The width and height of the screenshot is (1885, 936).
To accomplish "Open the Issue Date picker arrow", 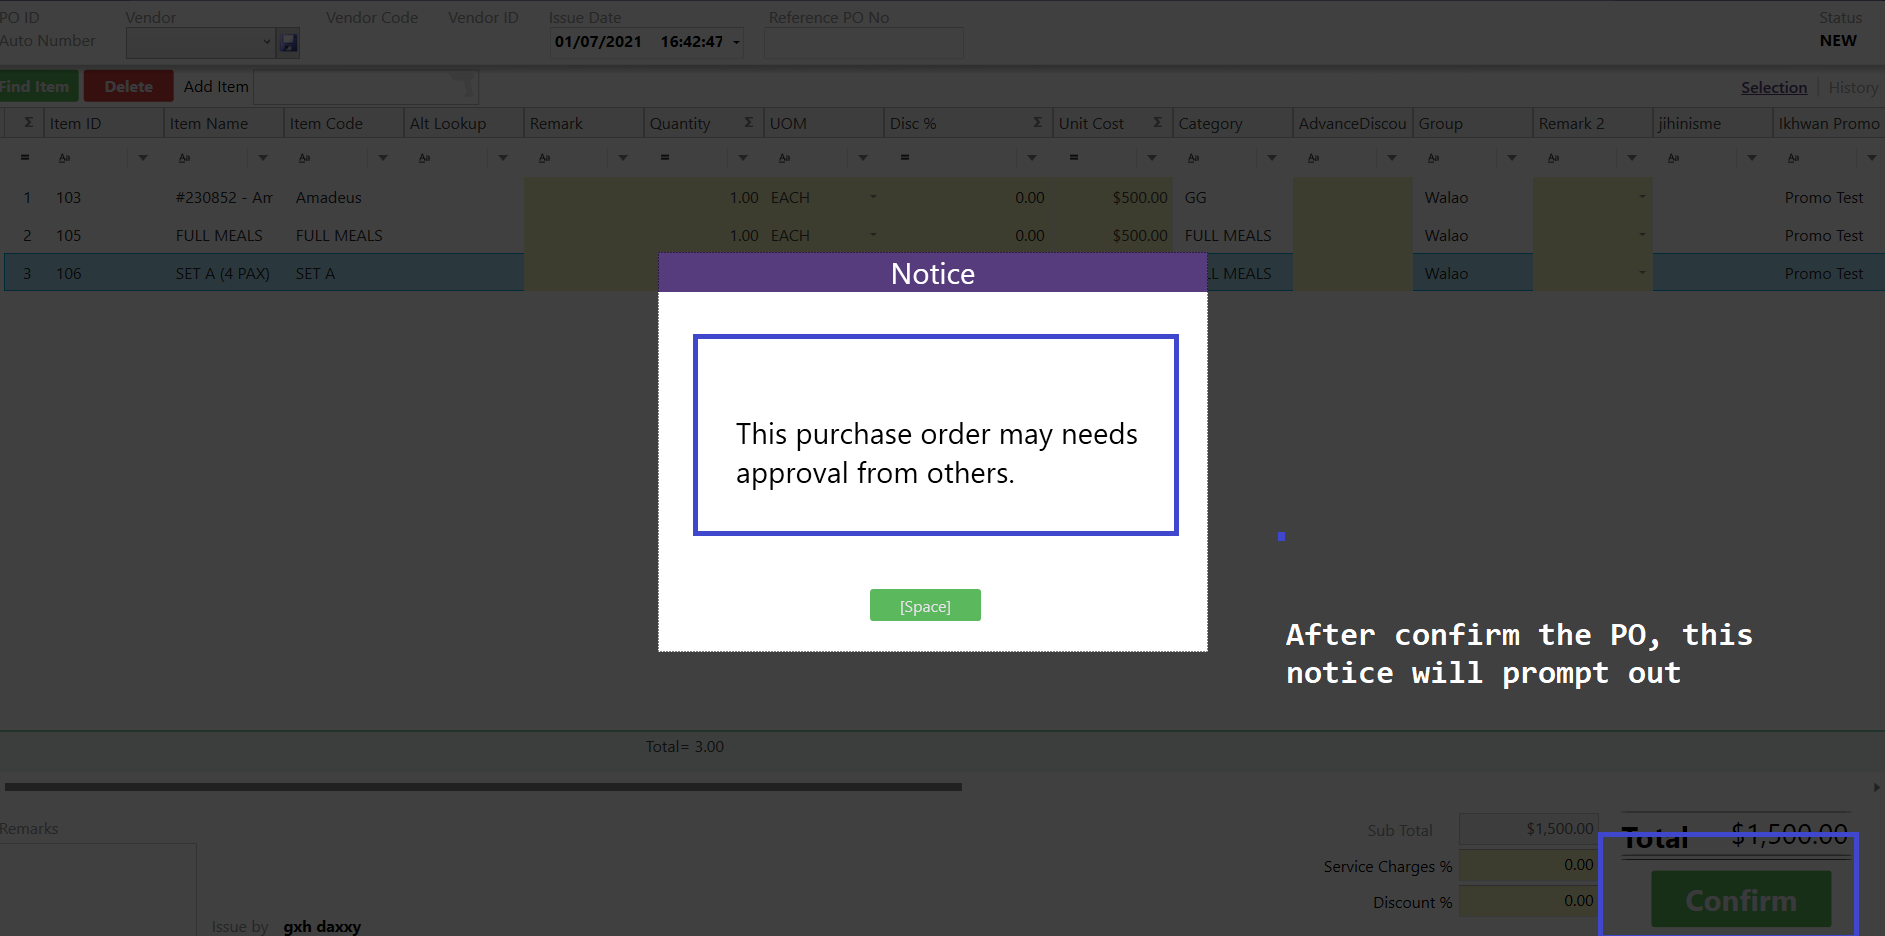I will click(x=737, y=42).
